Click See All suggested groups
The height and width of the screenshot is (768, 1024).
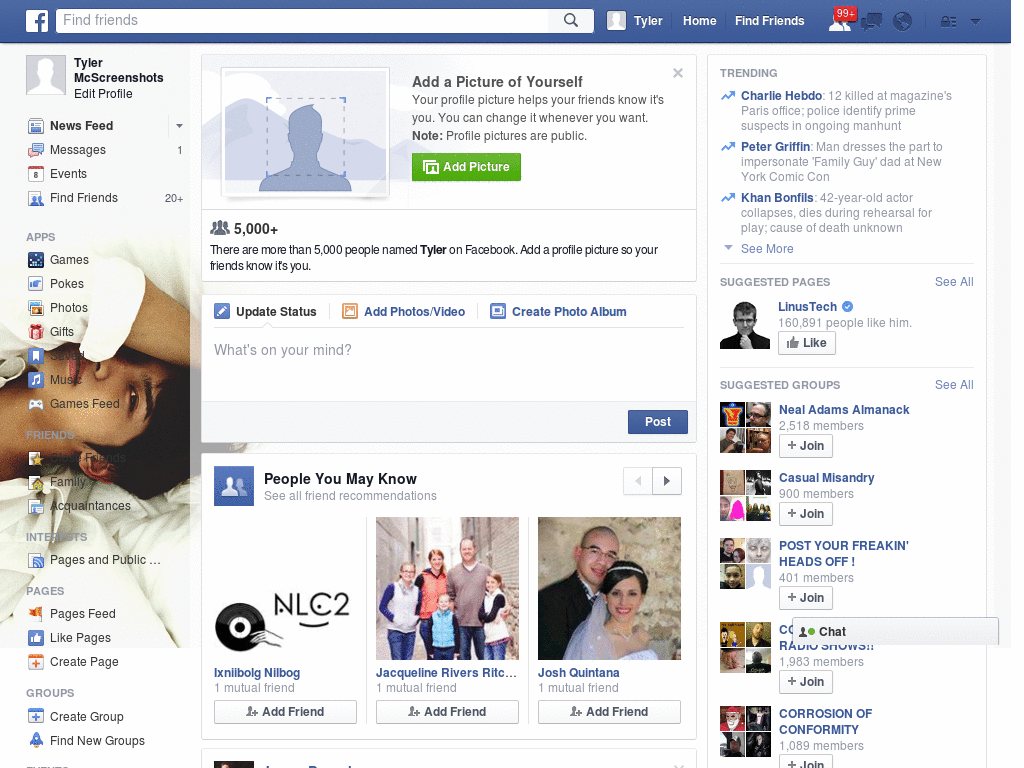point(953,385)
